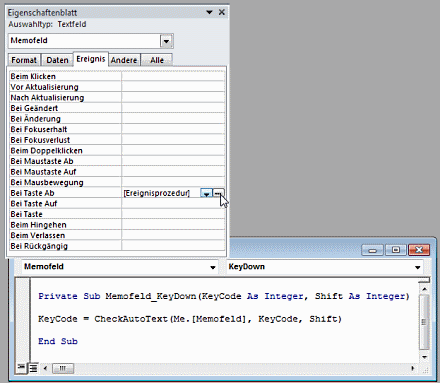Viewport: 440px width, 383px height.
Task: Click the [Ereignisprozedur] value field
Action: (161, 193)
